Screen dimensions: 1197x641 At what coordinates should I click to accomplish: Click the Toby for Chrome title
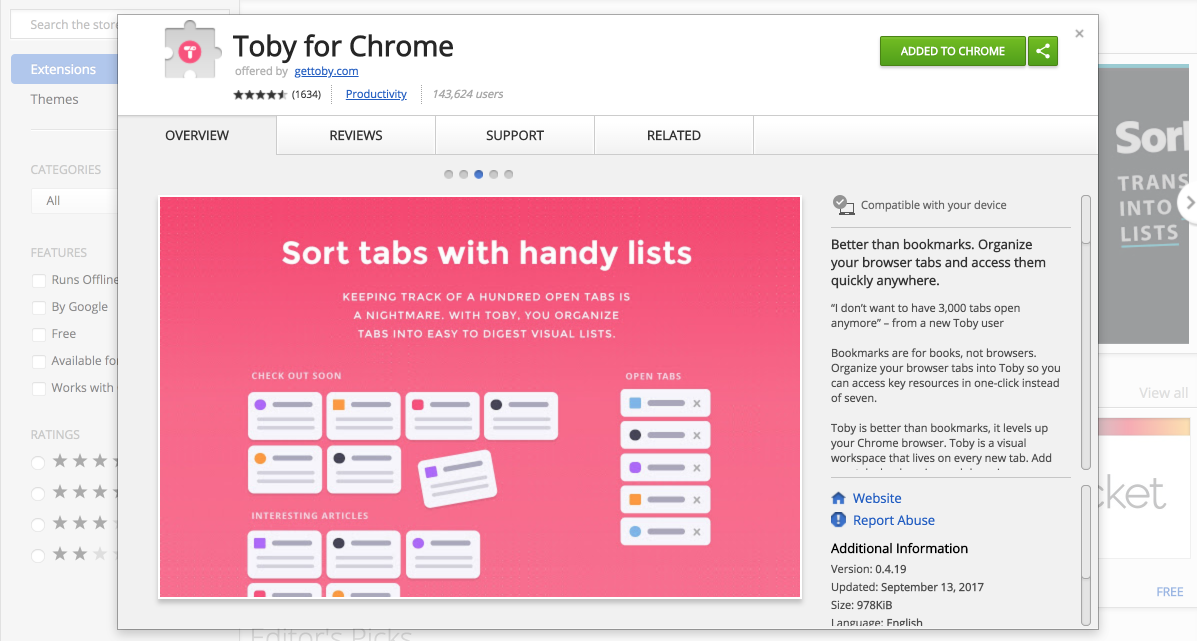[x=343, y=46]
